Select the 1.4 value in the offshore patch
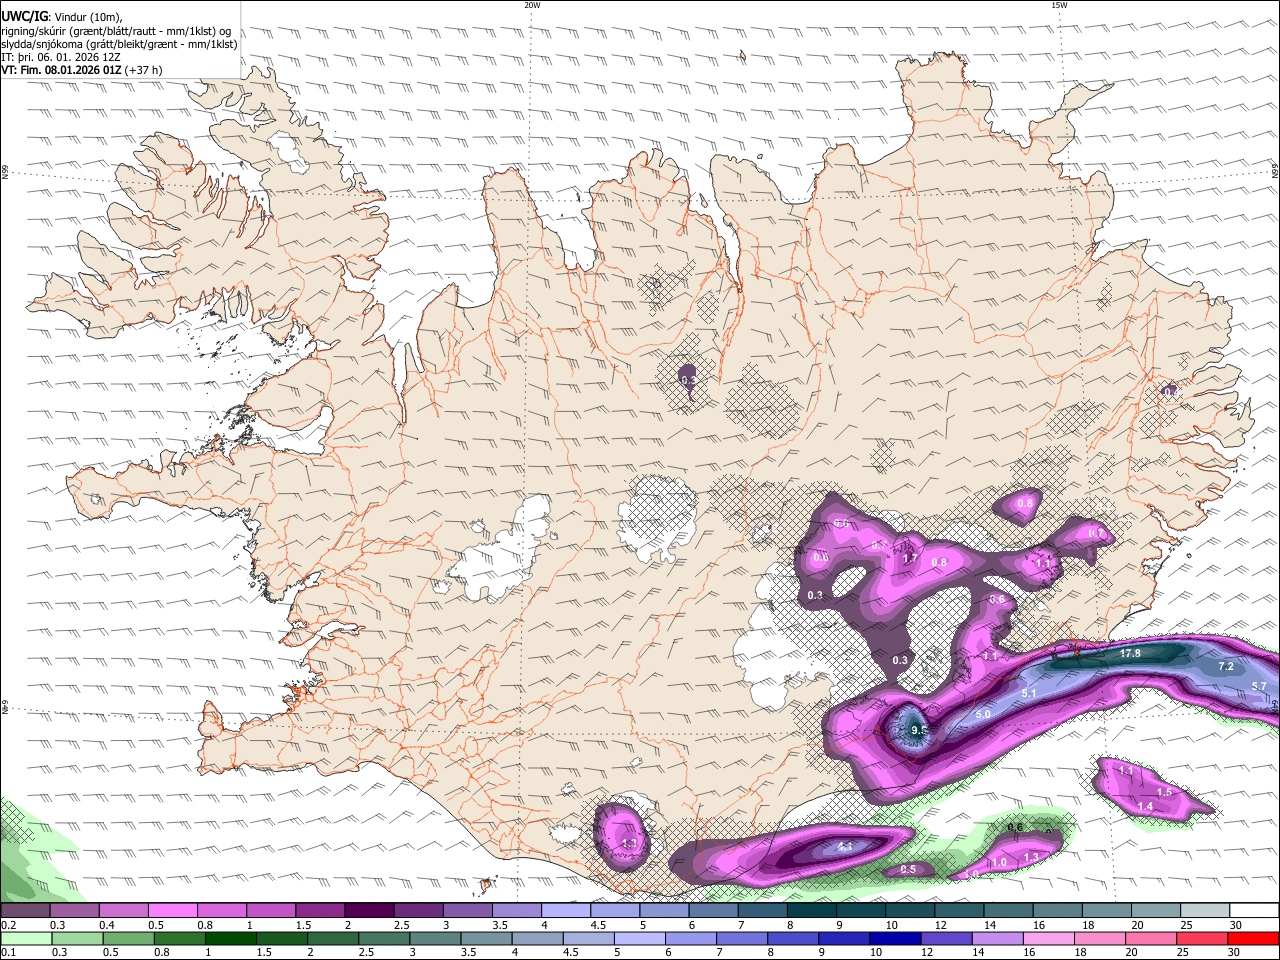 point(1145,806)
